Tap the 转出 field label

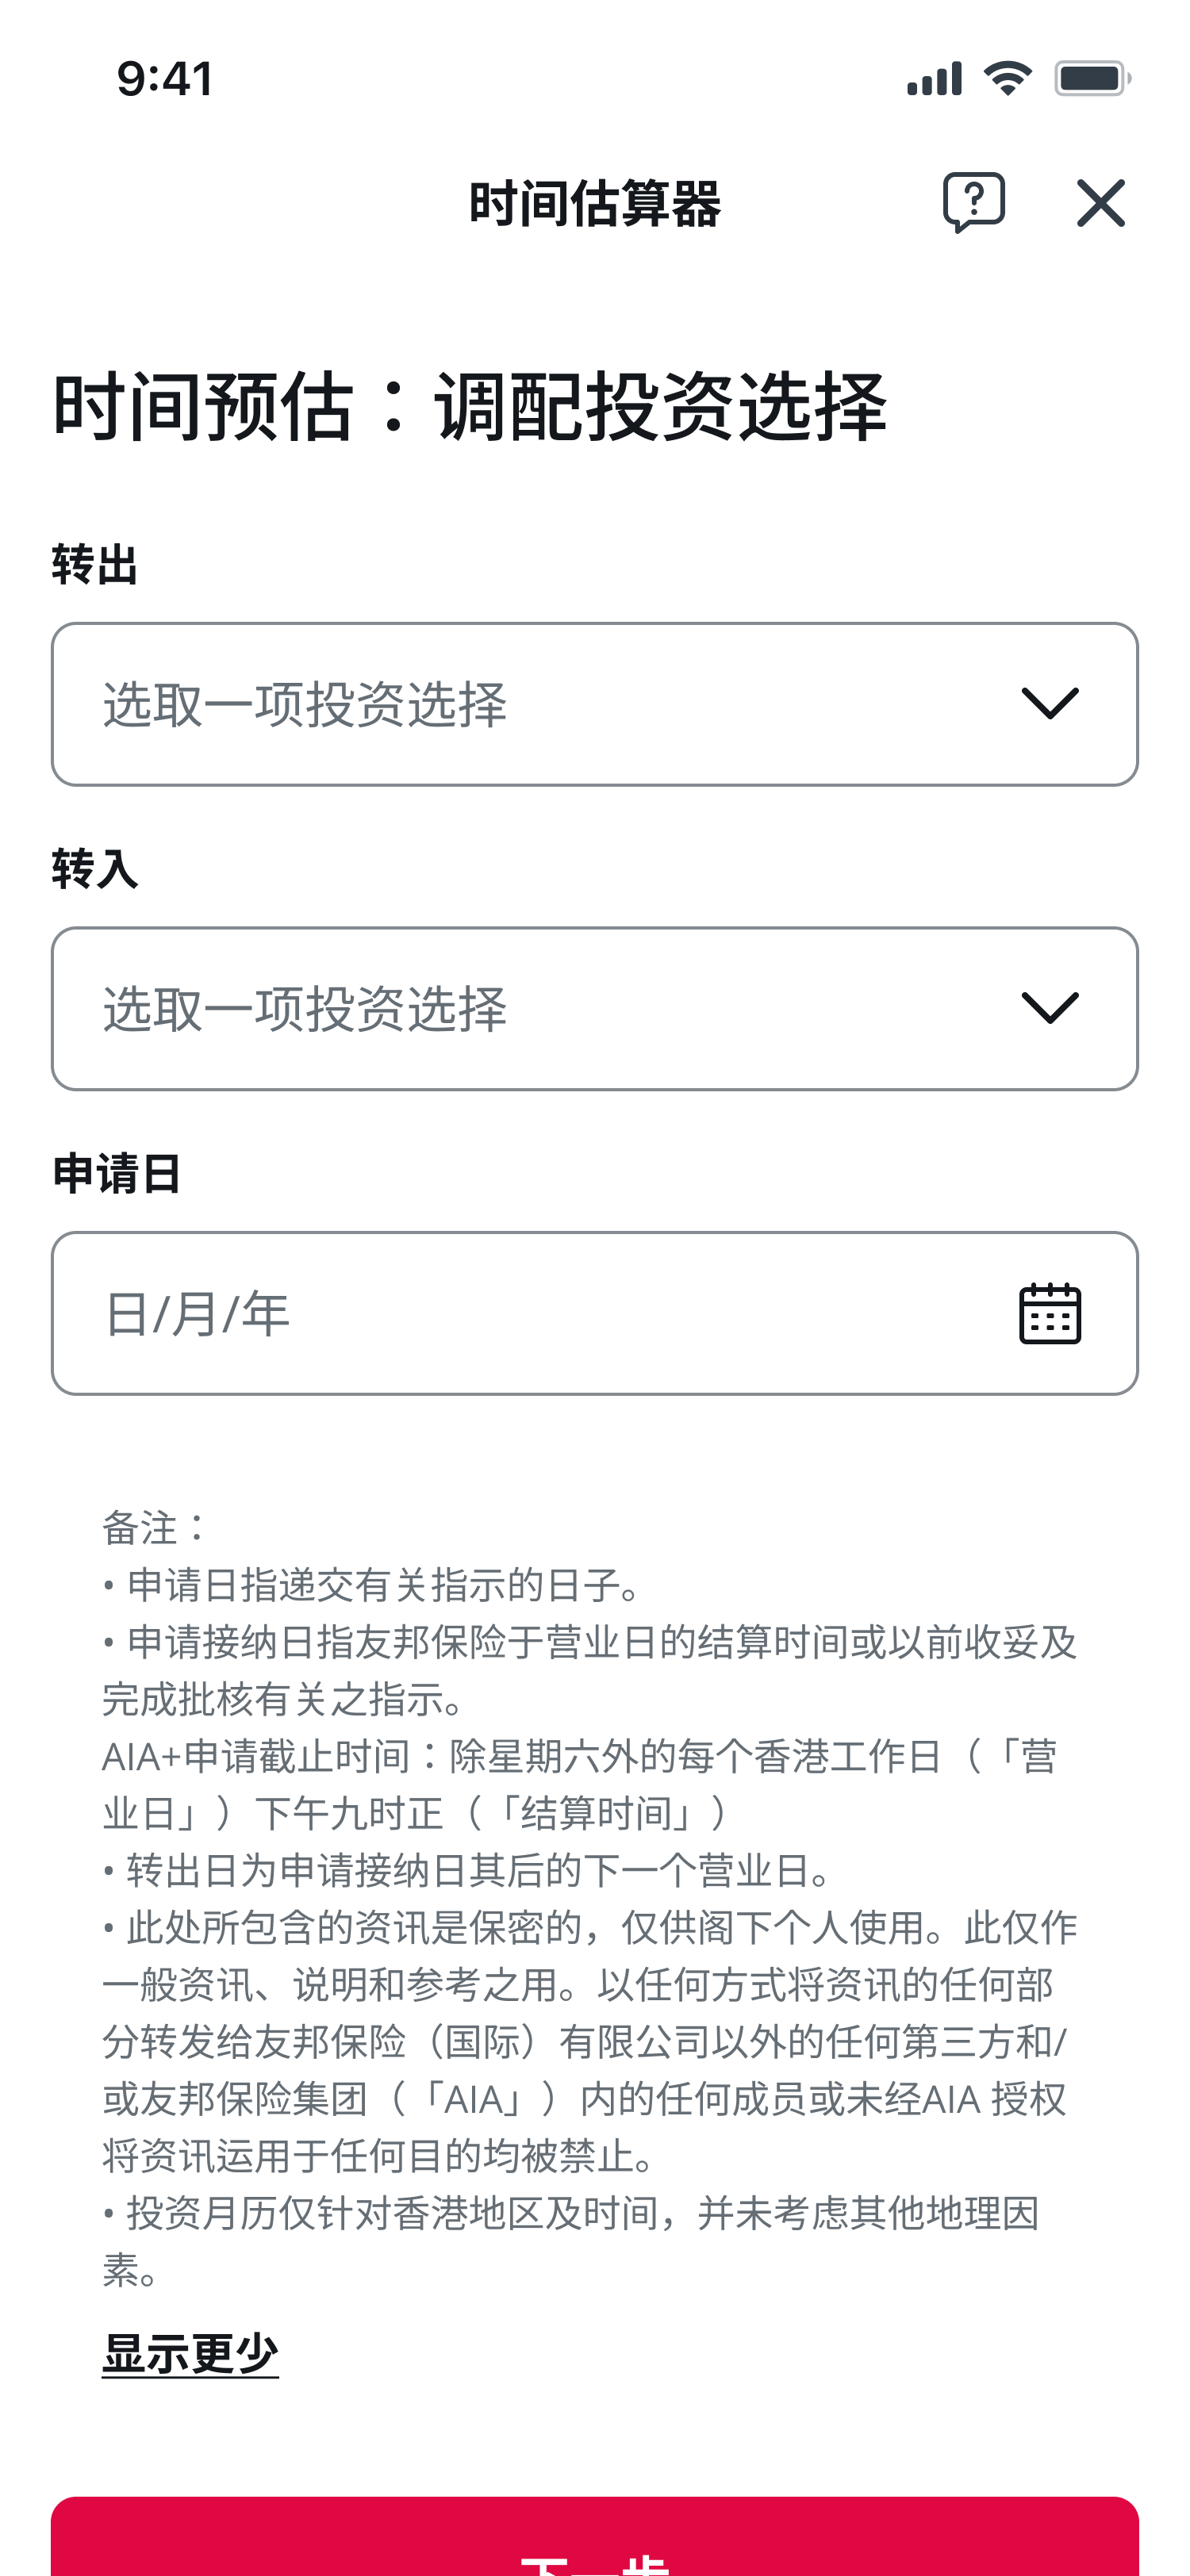click(95, 565)
